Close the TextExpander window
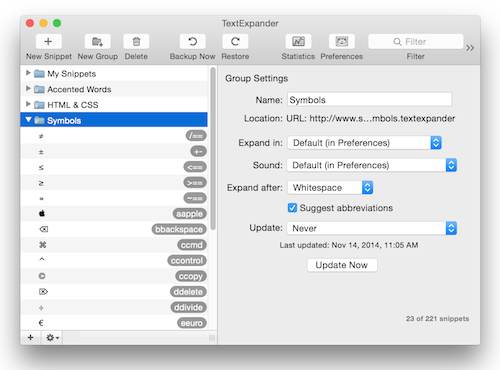 click(x=30, y=23)
